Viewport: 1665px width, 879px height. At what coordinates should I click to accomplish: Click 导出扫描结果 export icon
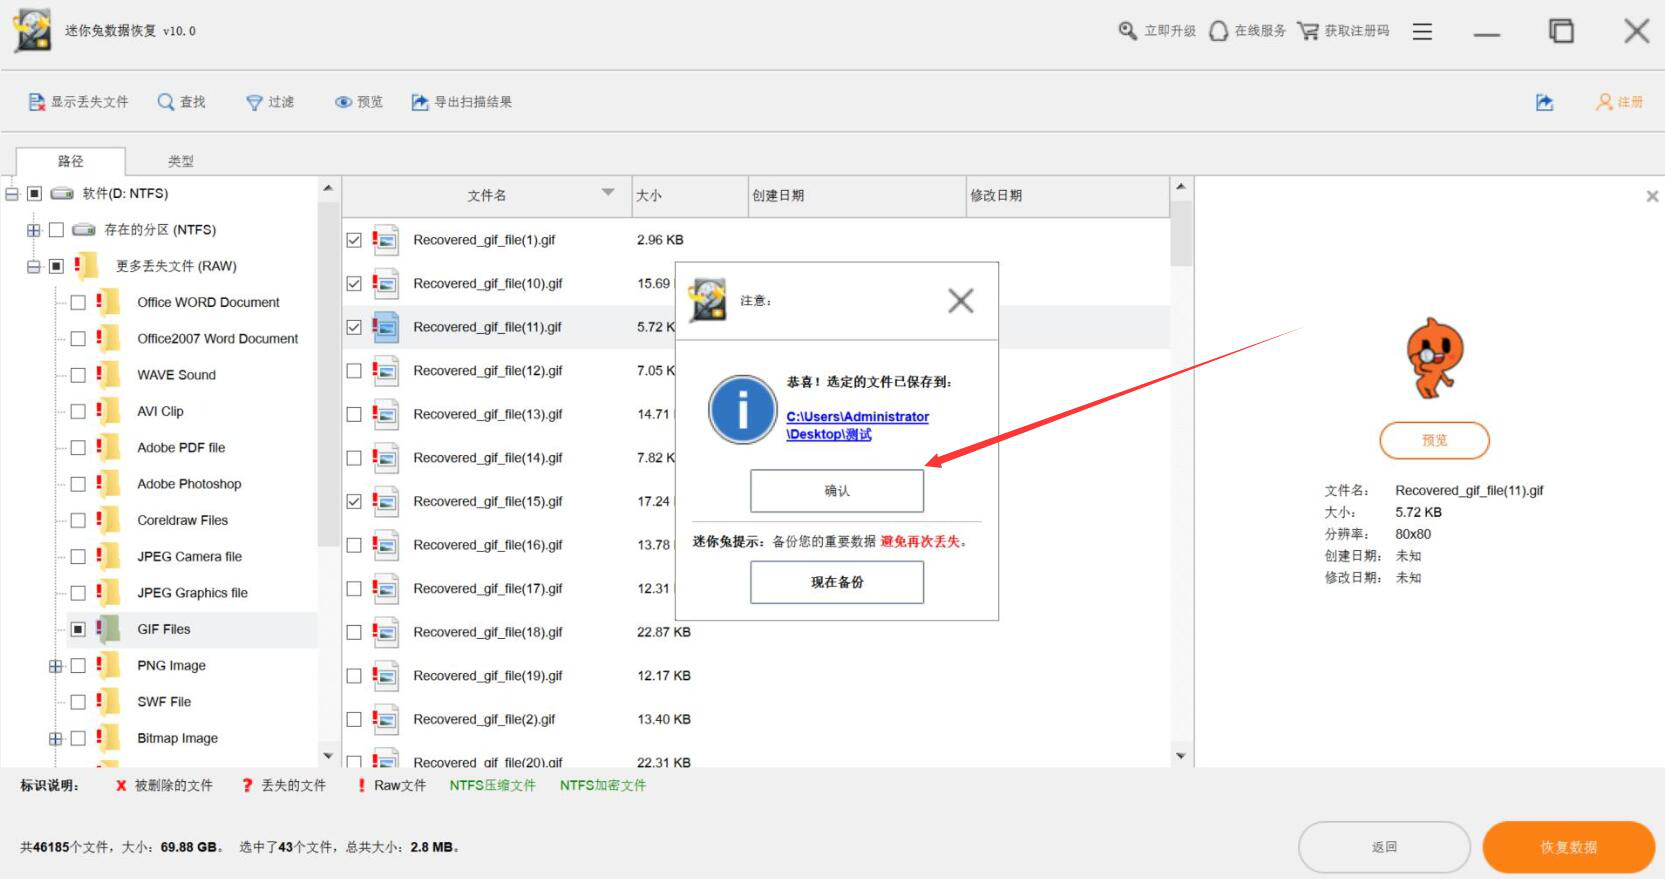(420, 102)
